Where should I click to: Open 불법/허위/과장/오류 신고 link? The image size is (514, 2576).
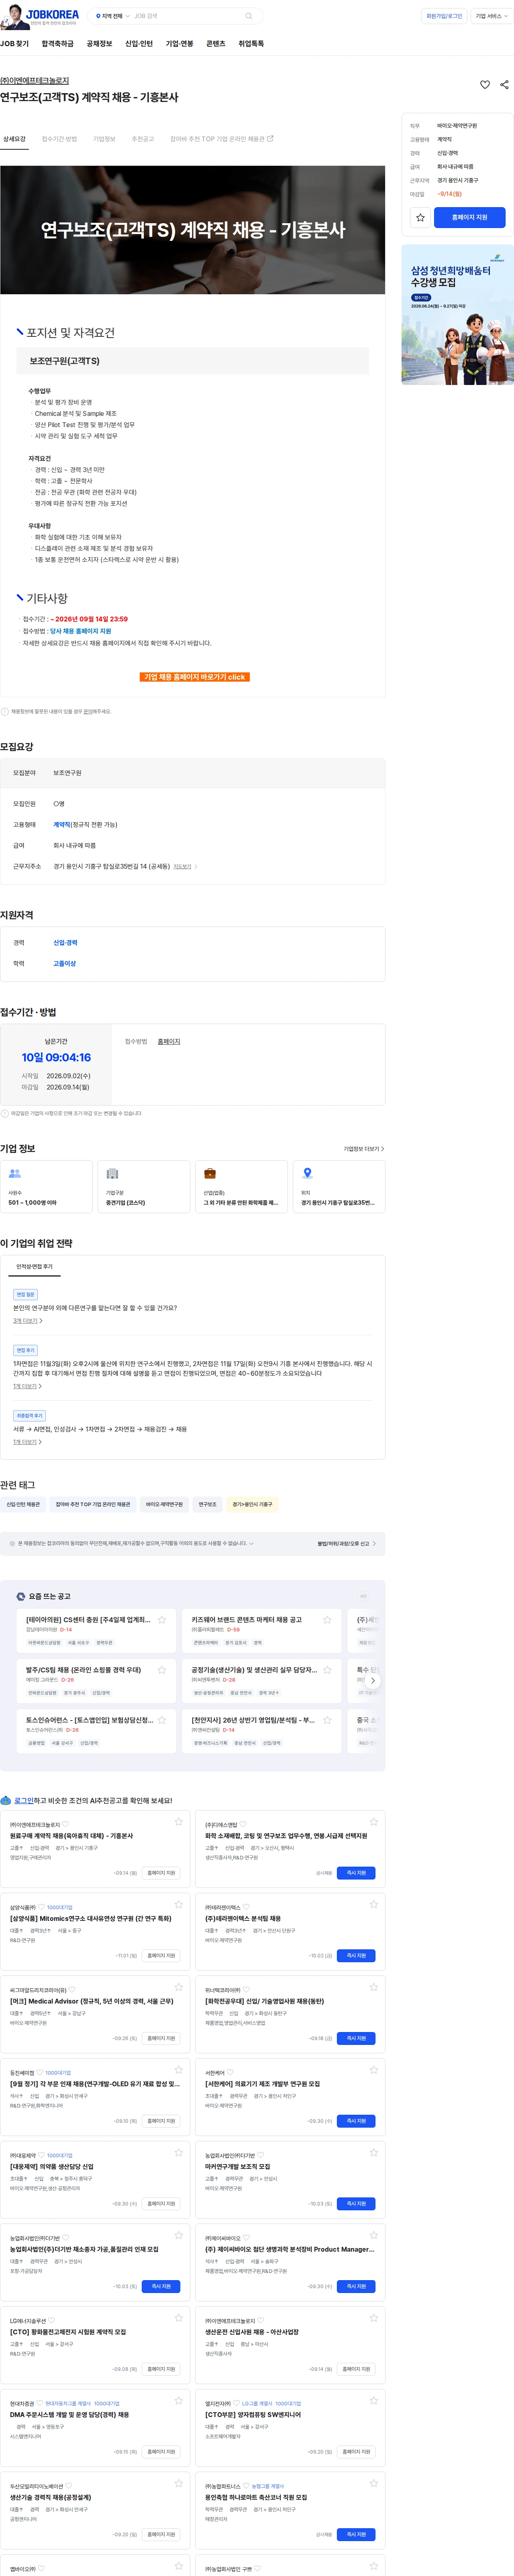click(x=347, y=1544)
